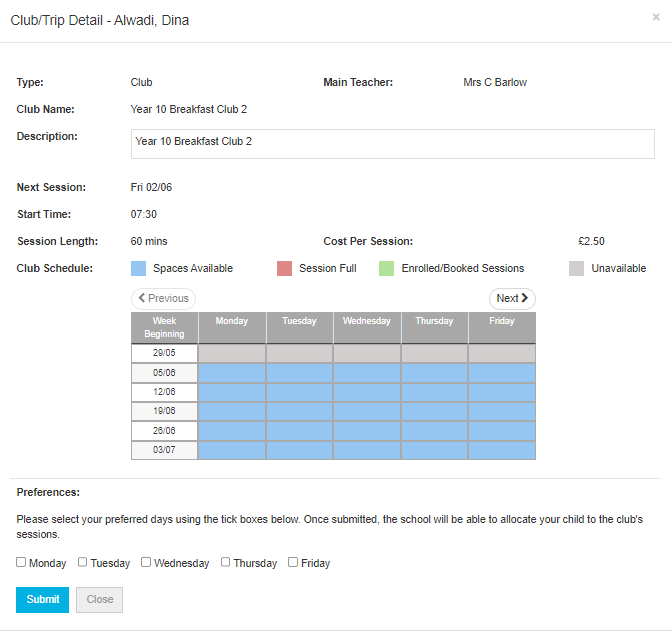
Task: Click the grey Close button
Action: pyautogui.click(x=99, y=600)
